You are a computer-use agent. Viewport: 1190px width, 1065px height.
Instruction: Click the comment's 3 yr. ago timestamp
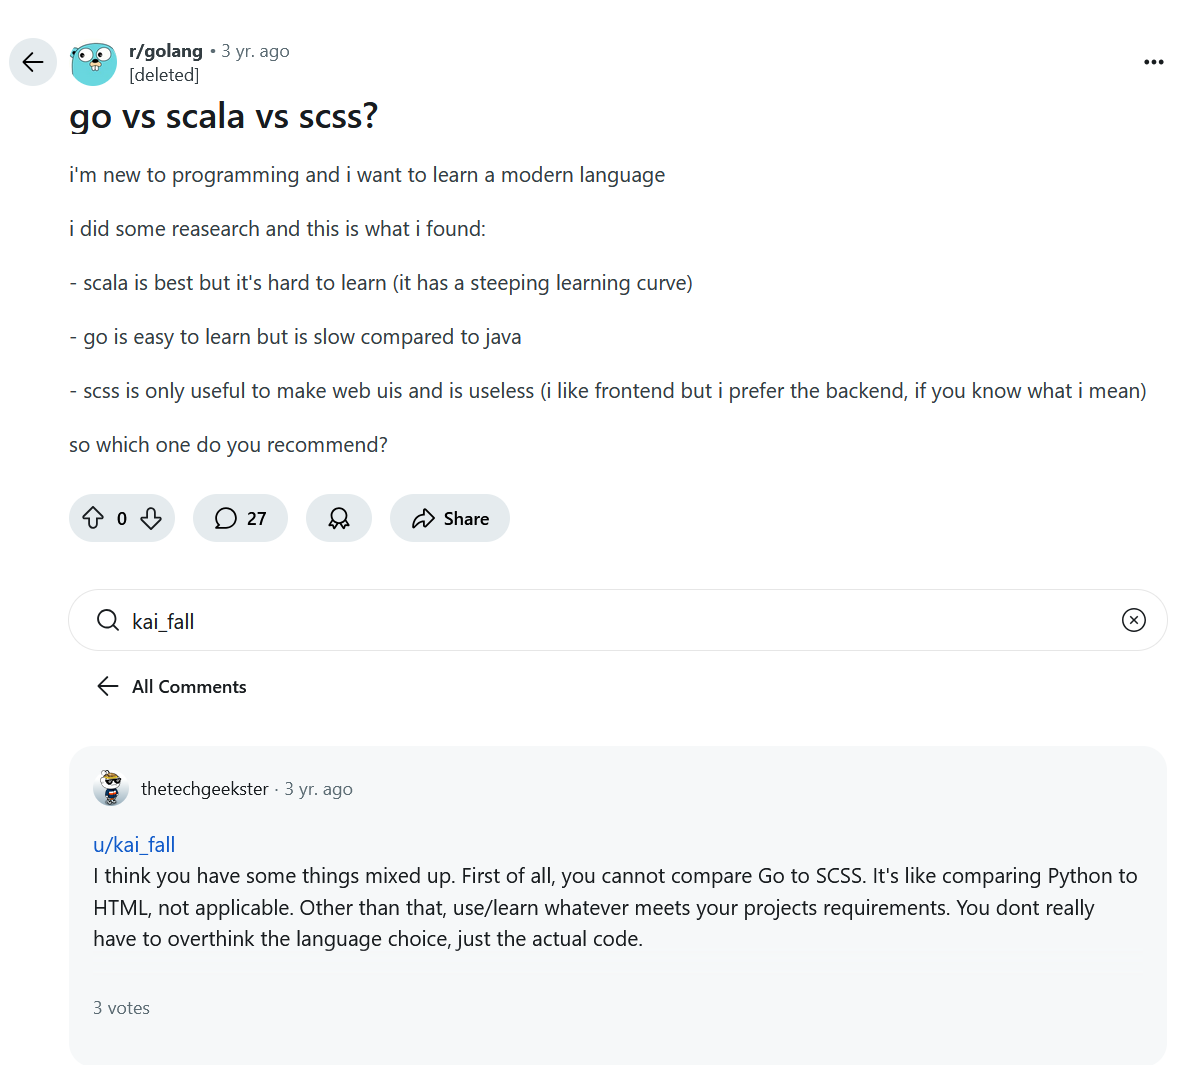coord(318,789)
